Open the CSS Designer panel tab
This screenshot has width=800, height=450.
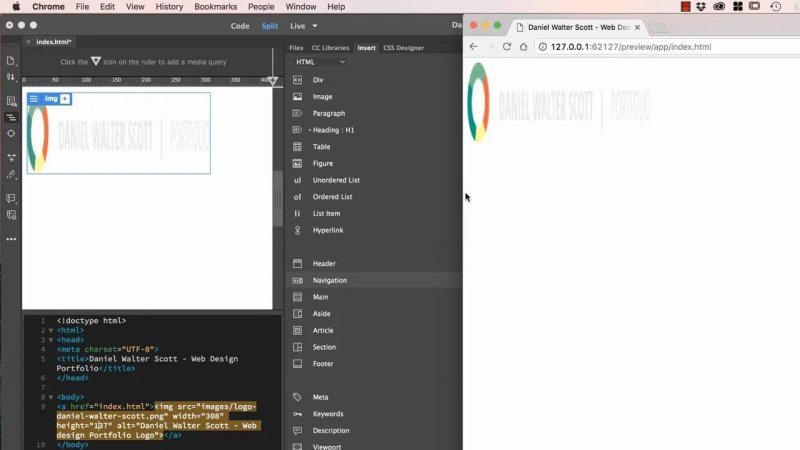tap(403, 48)
